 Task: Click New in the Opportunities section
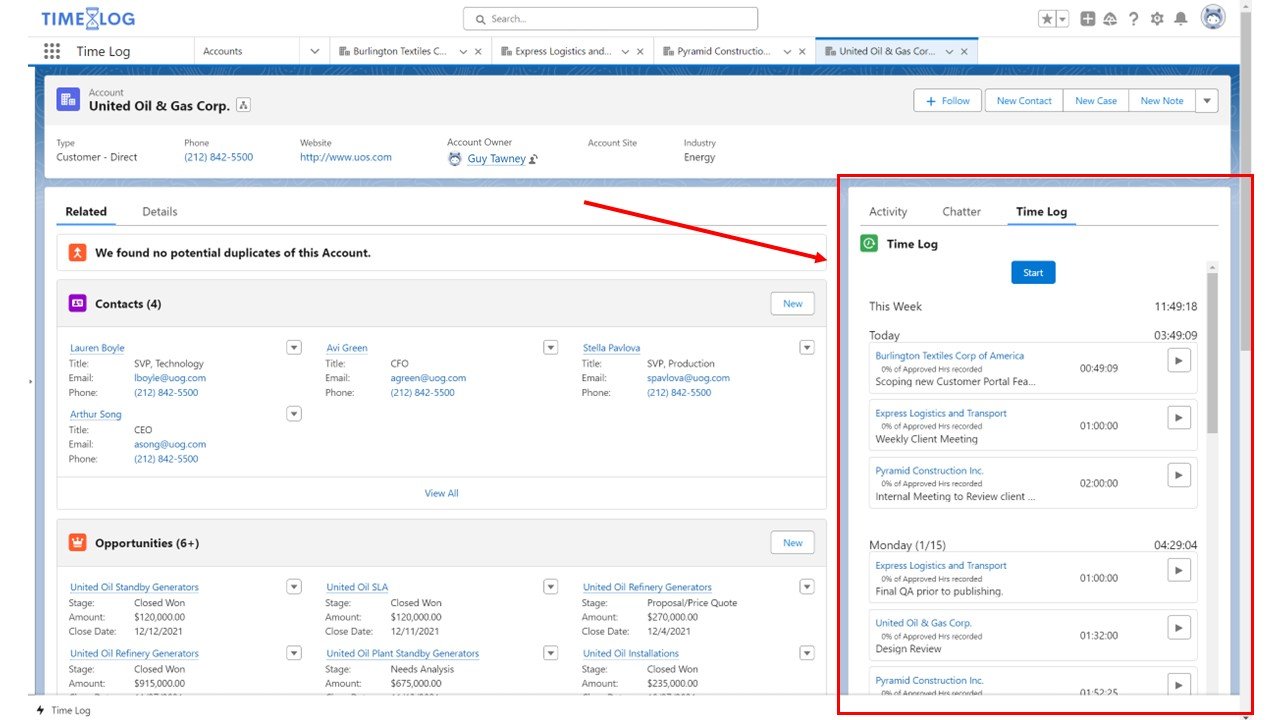point(793,542)
